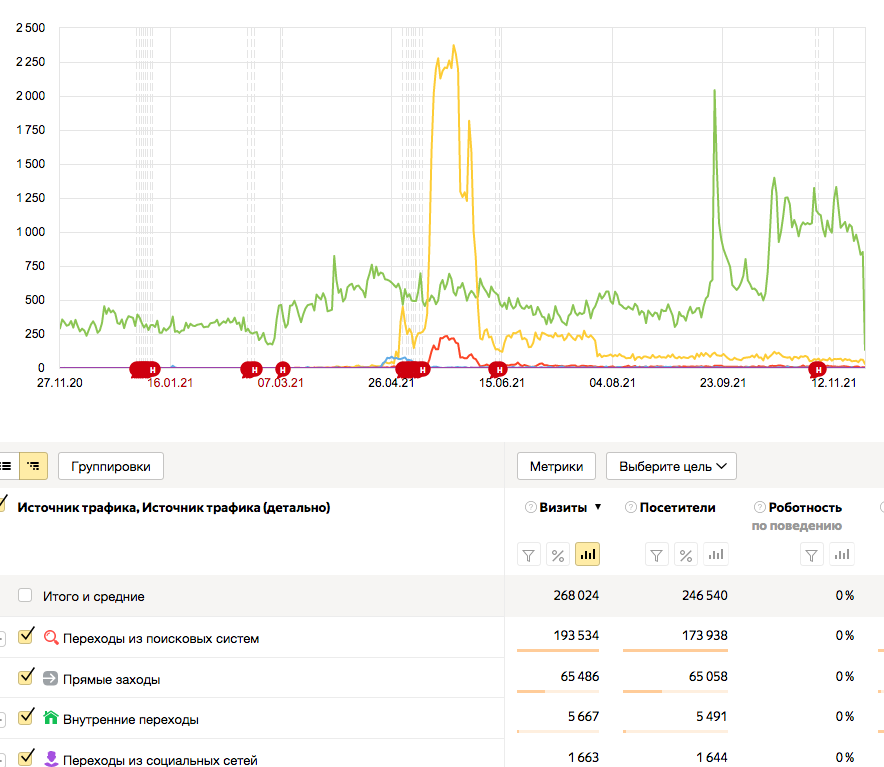Click the note marker near 15.06.21
This screenshot has height=767, width=884.
click(497, 370)
